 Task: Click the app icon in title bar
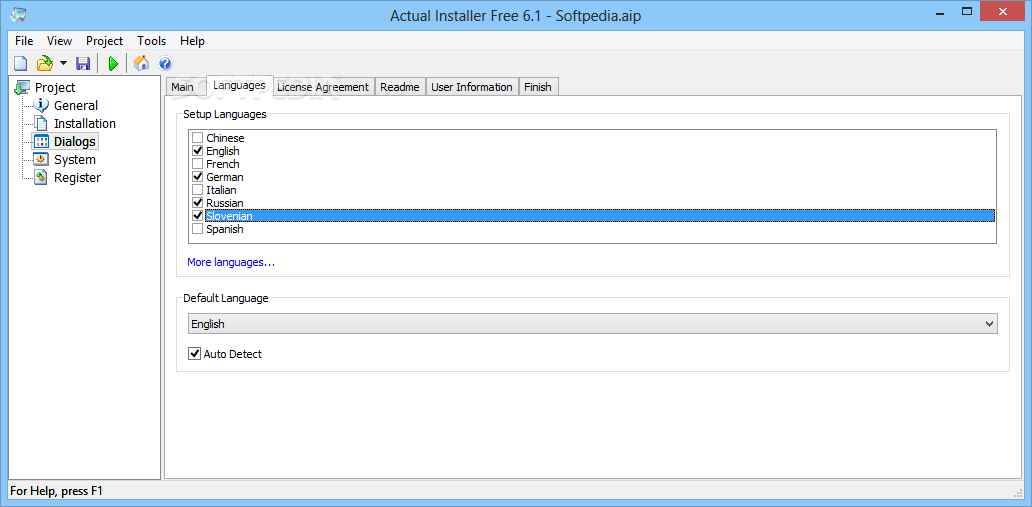(18, 14)
